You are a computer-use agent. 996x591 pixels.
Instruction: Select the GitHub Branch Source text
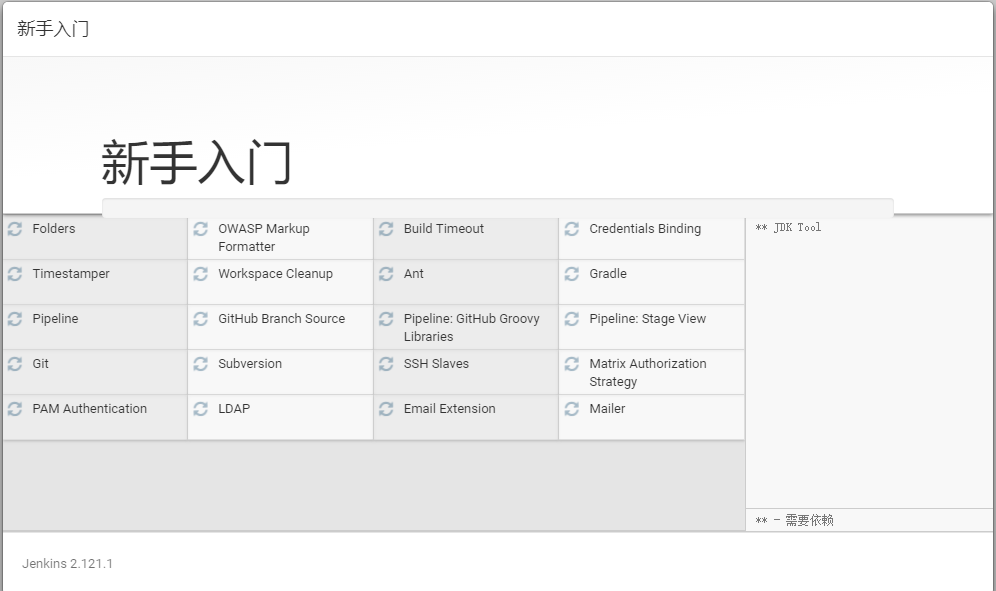click(x=281, y=319)
